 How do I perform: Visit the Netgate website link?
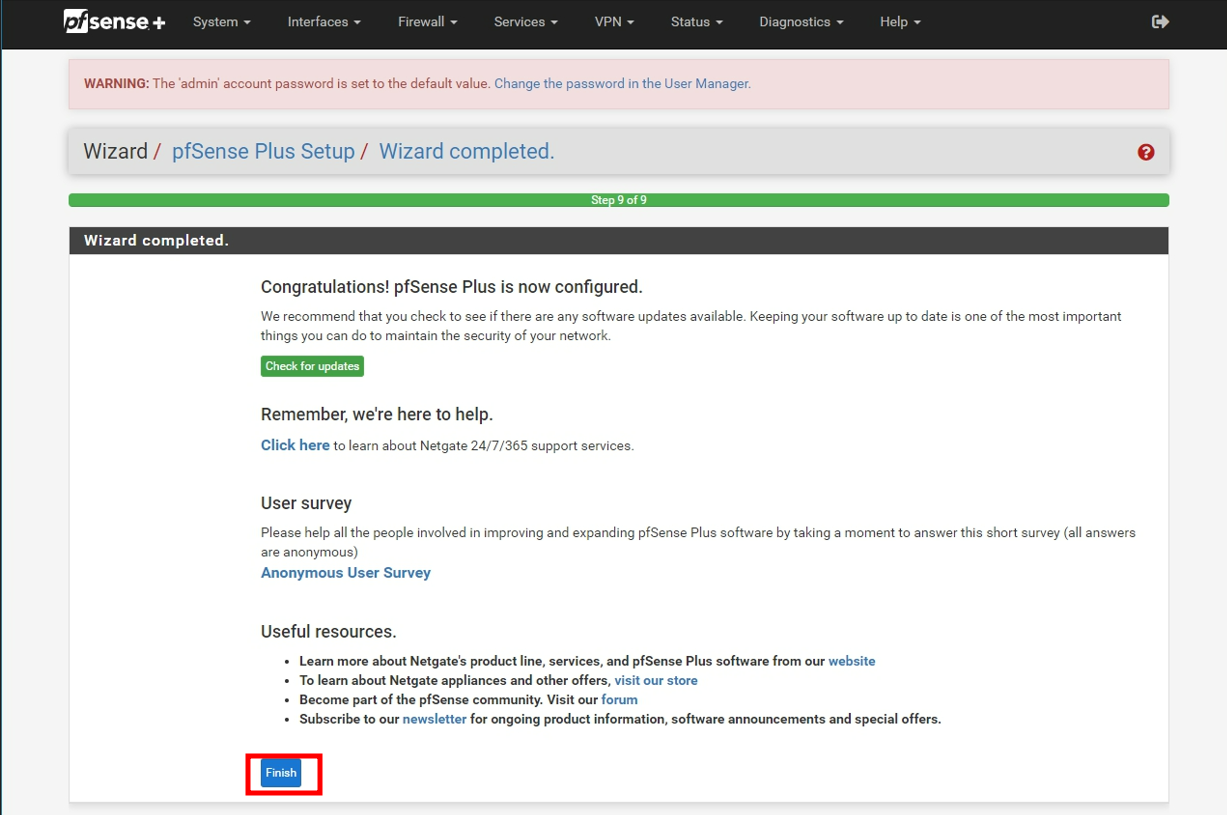pos(852,661)
